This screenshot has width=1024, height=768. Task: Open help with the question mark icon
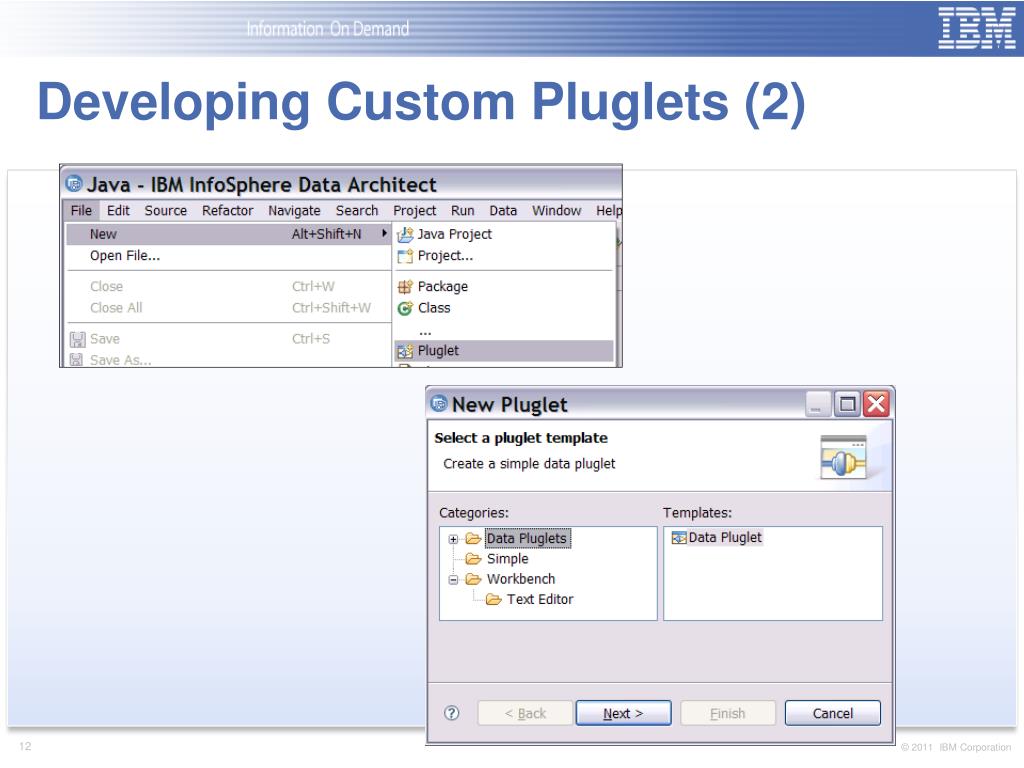coord(451,713)
